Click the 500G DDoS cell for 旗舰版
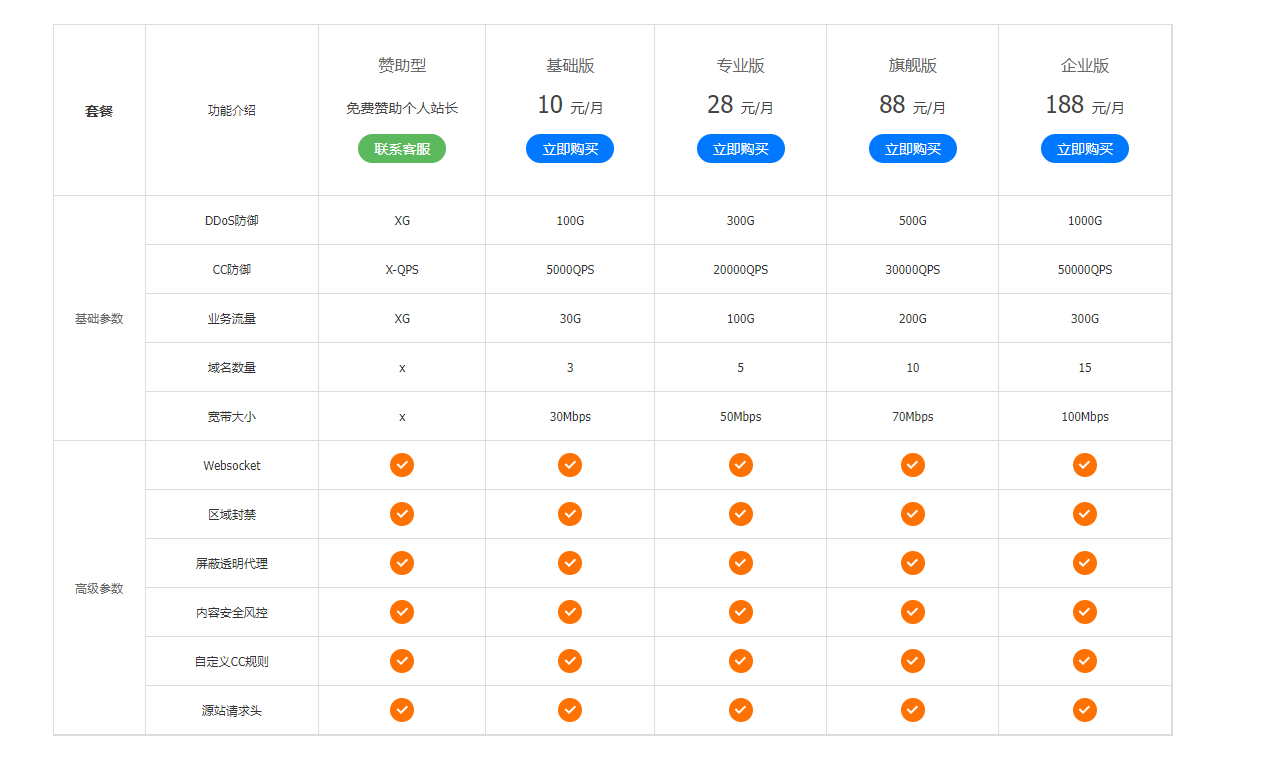 tap(913, 221)
